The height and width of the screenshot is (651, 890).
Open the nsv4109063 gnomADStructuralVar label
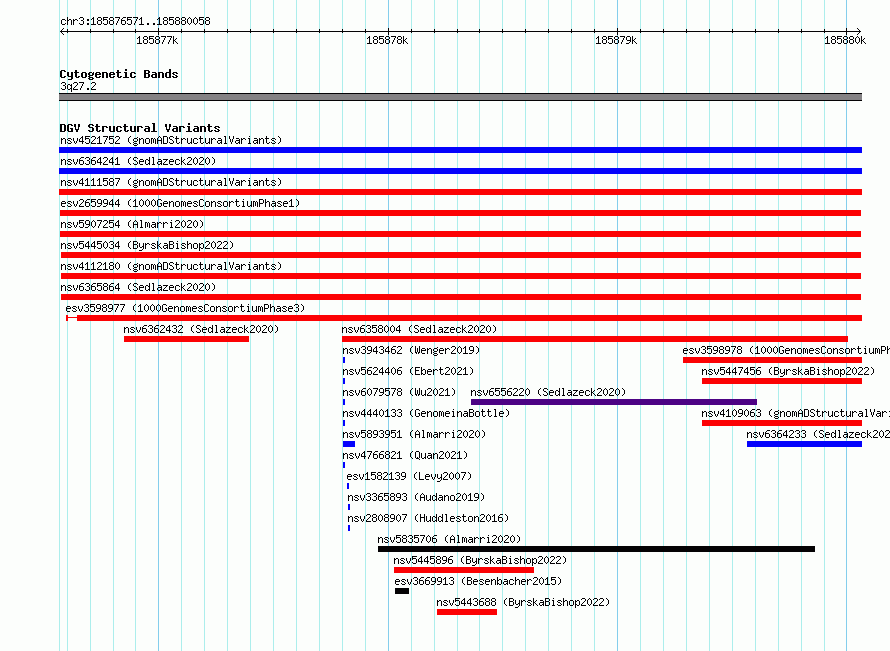(x=795, y=413)
